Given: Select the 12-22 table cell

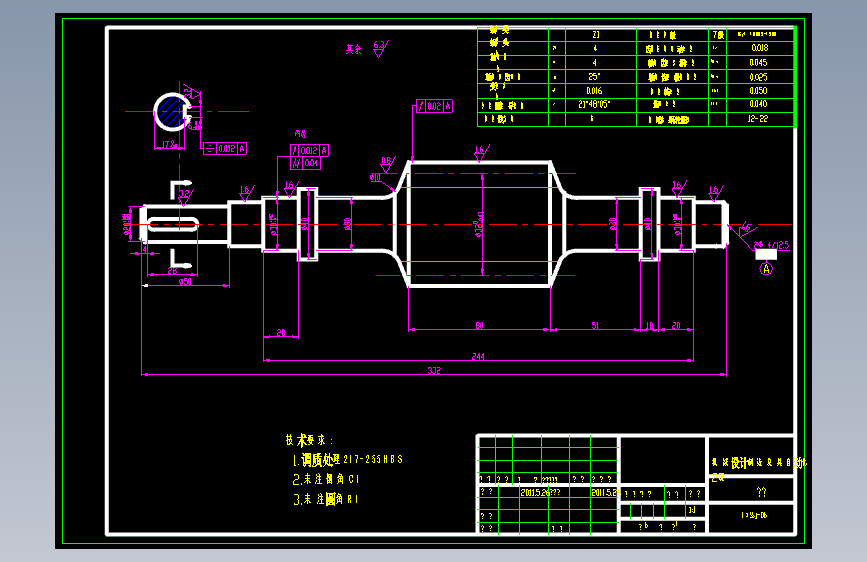Looking at the screenshot, I should coord(759,119).
